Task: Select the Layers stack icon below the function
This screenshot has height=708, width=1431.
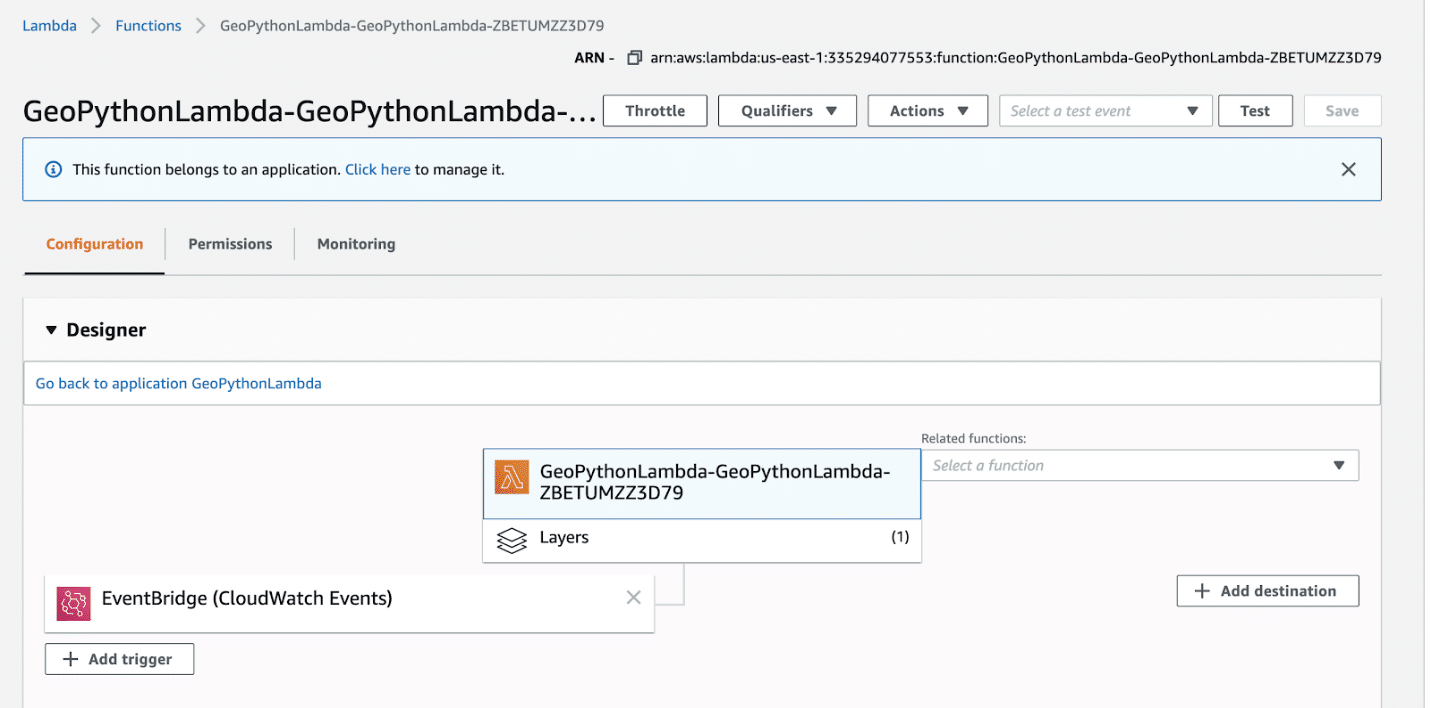Action: tap(512, 539)
